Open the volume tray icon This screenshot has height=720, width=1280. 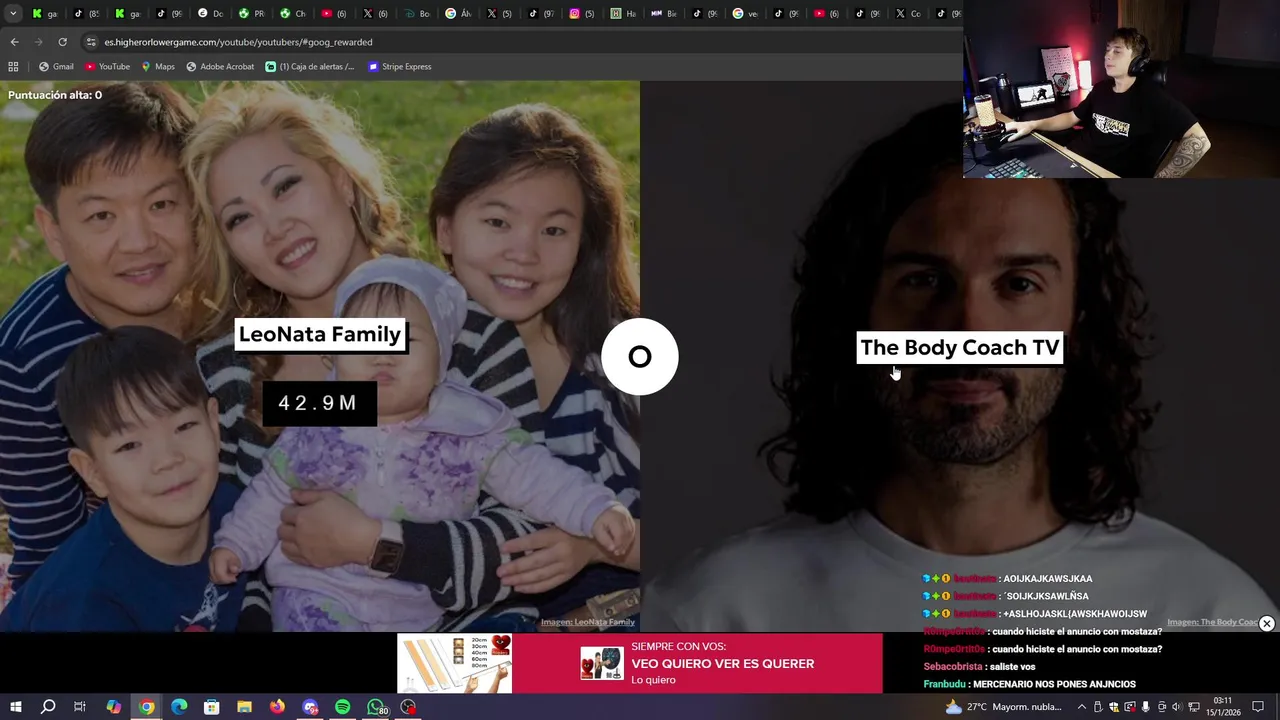(x=1176, y=707)
